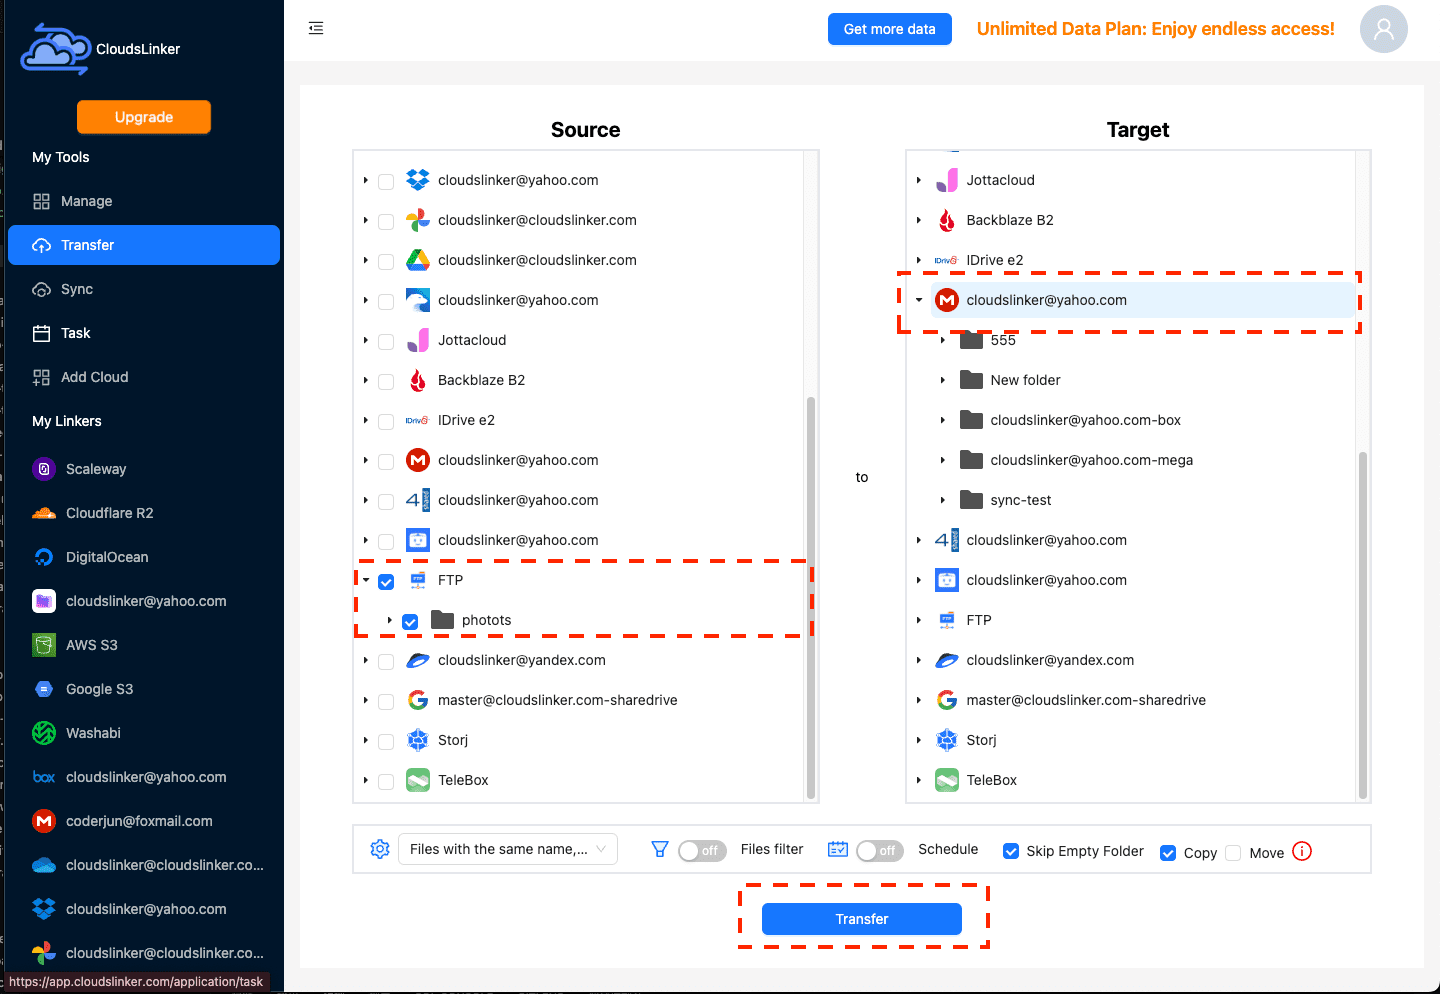Open the user profile avatar
1440x994 pixels.
[1384, 29]
